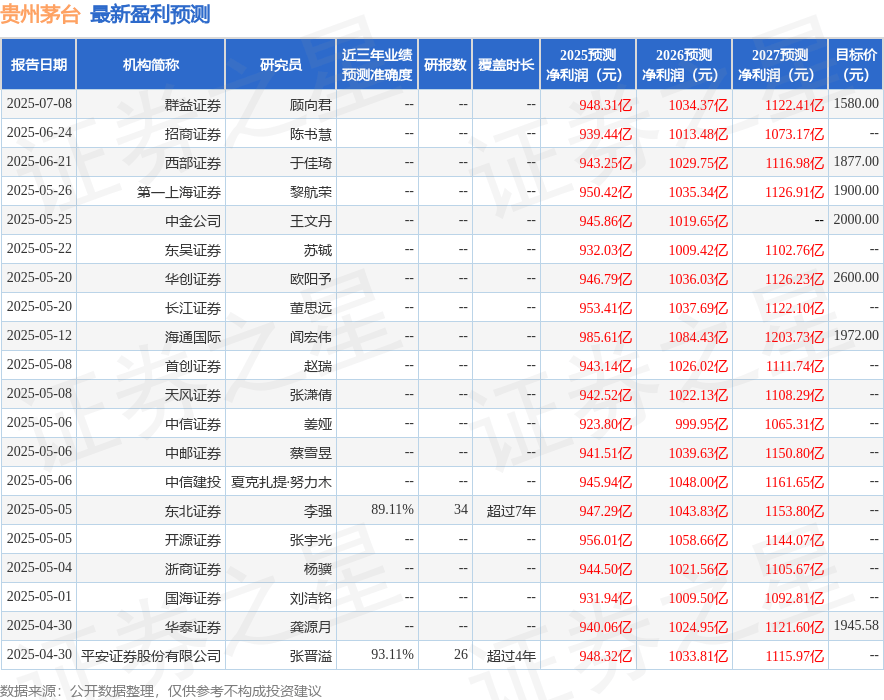Click the 2025预测净利润 column header
This screenshot has width=884, height=700.
(589, 63)
